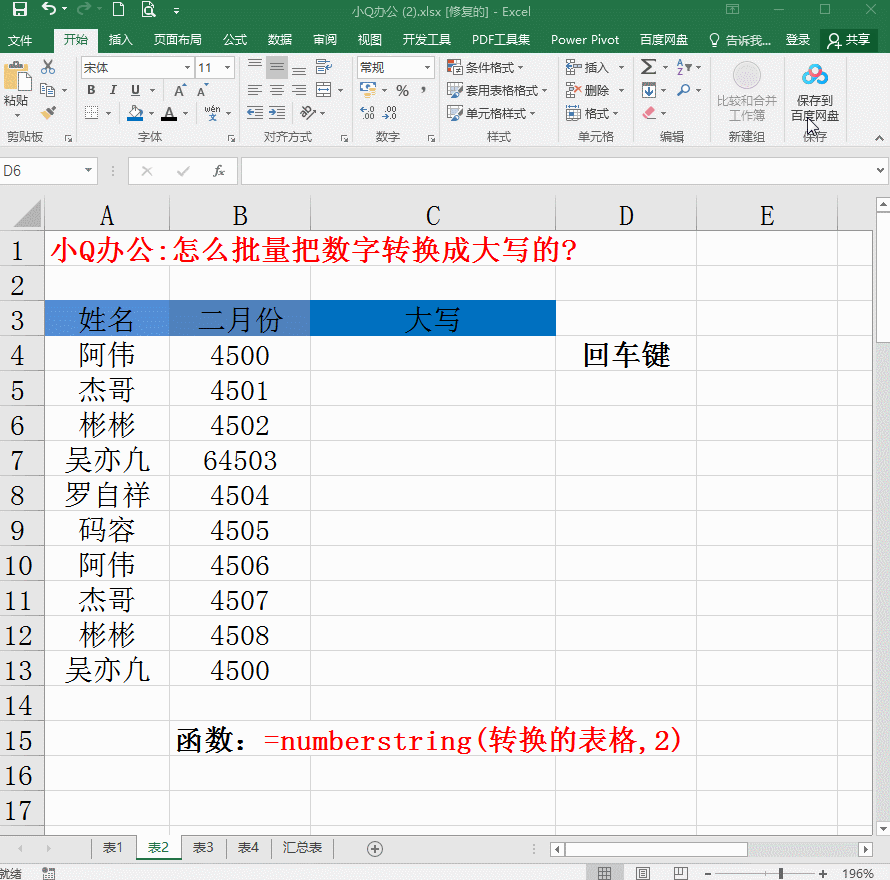Switch to the 插入 ribbon tab
This screenshot has width=890, height=880.
click(x=120, y=40)
